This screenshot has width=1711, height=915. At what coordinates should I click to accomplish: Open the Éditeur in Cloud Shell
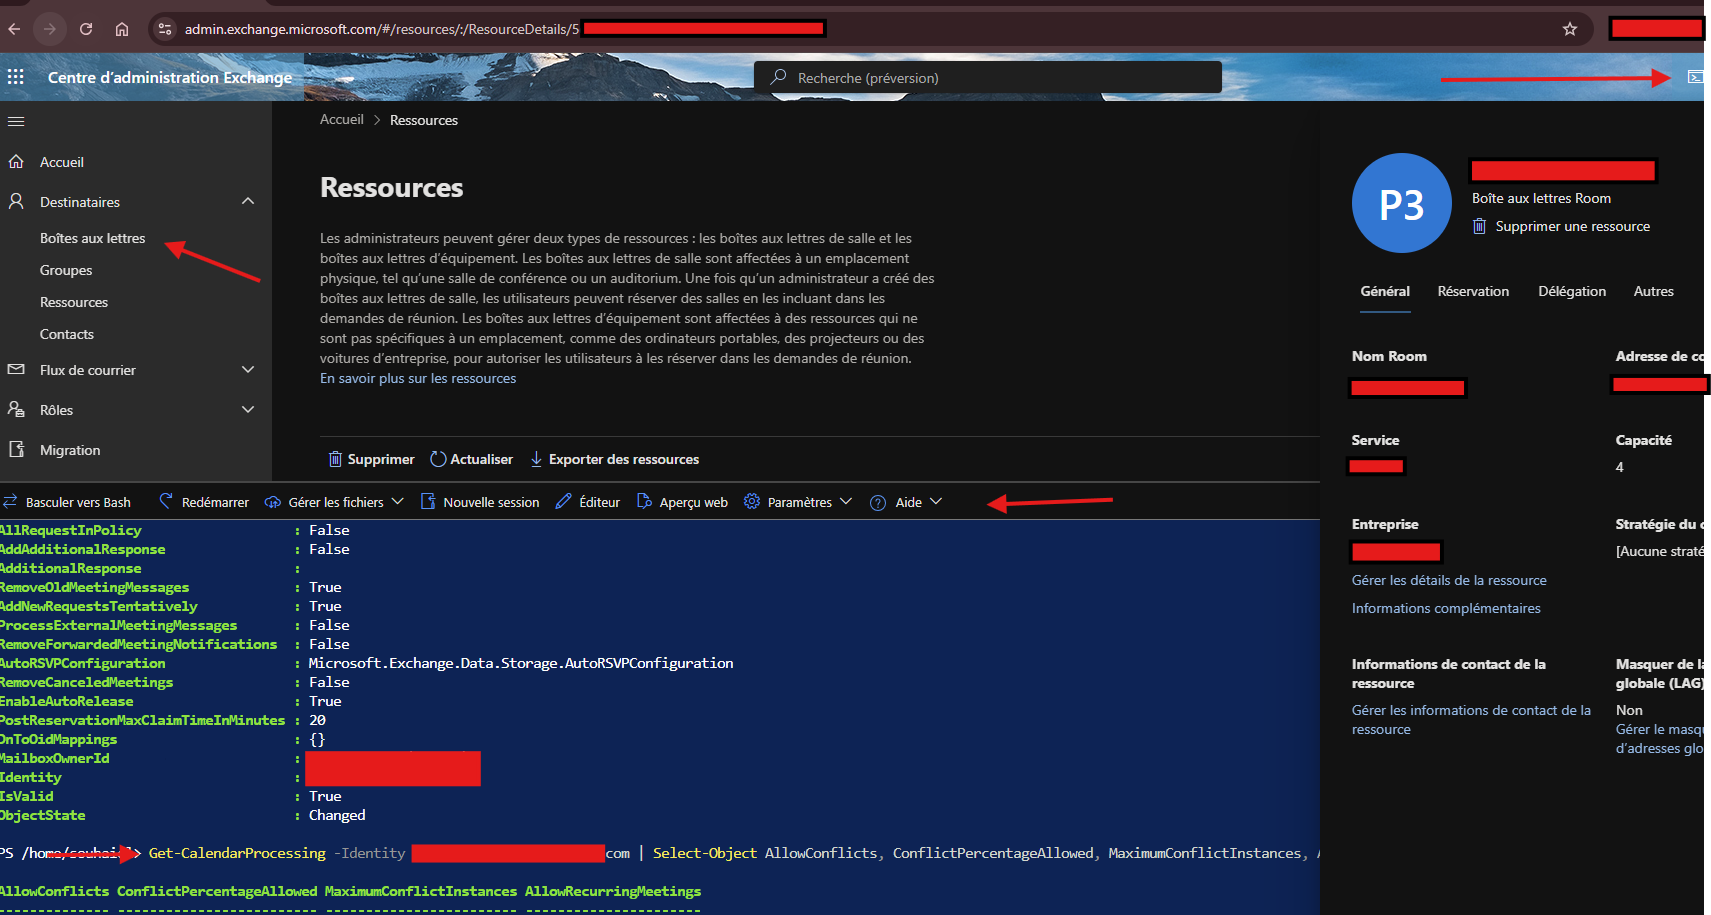coord(588,502)
